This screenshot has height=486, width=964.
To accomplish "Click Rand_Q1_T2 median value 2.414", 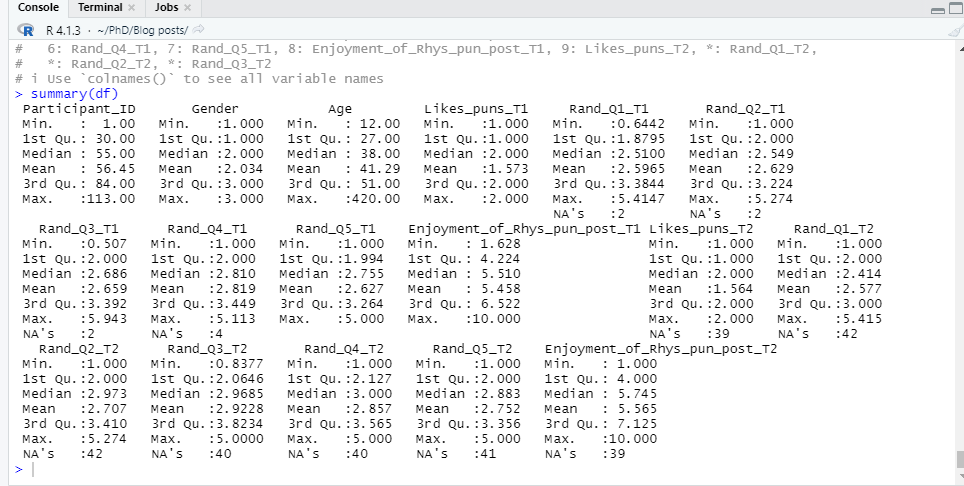I will (862, 274).
